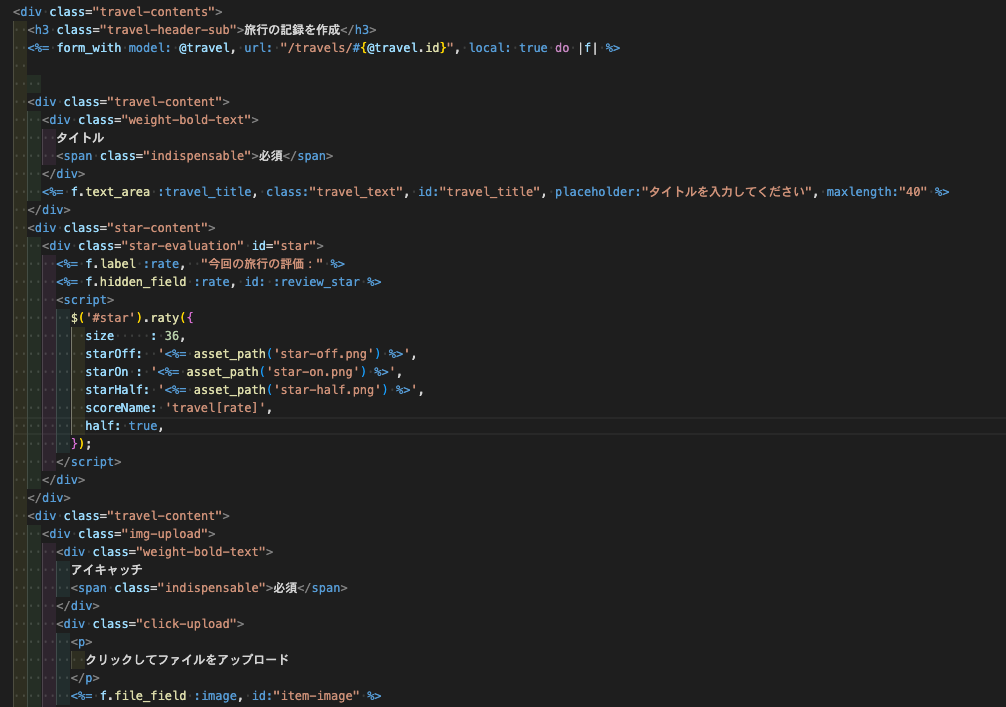This screenshot has height=707, width=1006.
Task: Click the maxlength:"40" attribute
Action: pos(876,191)
